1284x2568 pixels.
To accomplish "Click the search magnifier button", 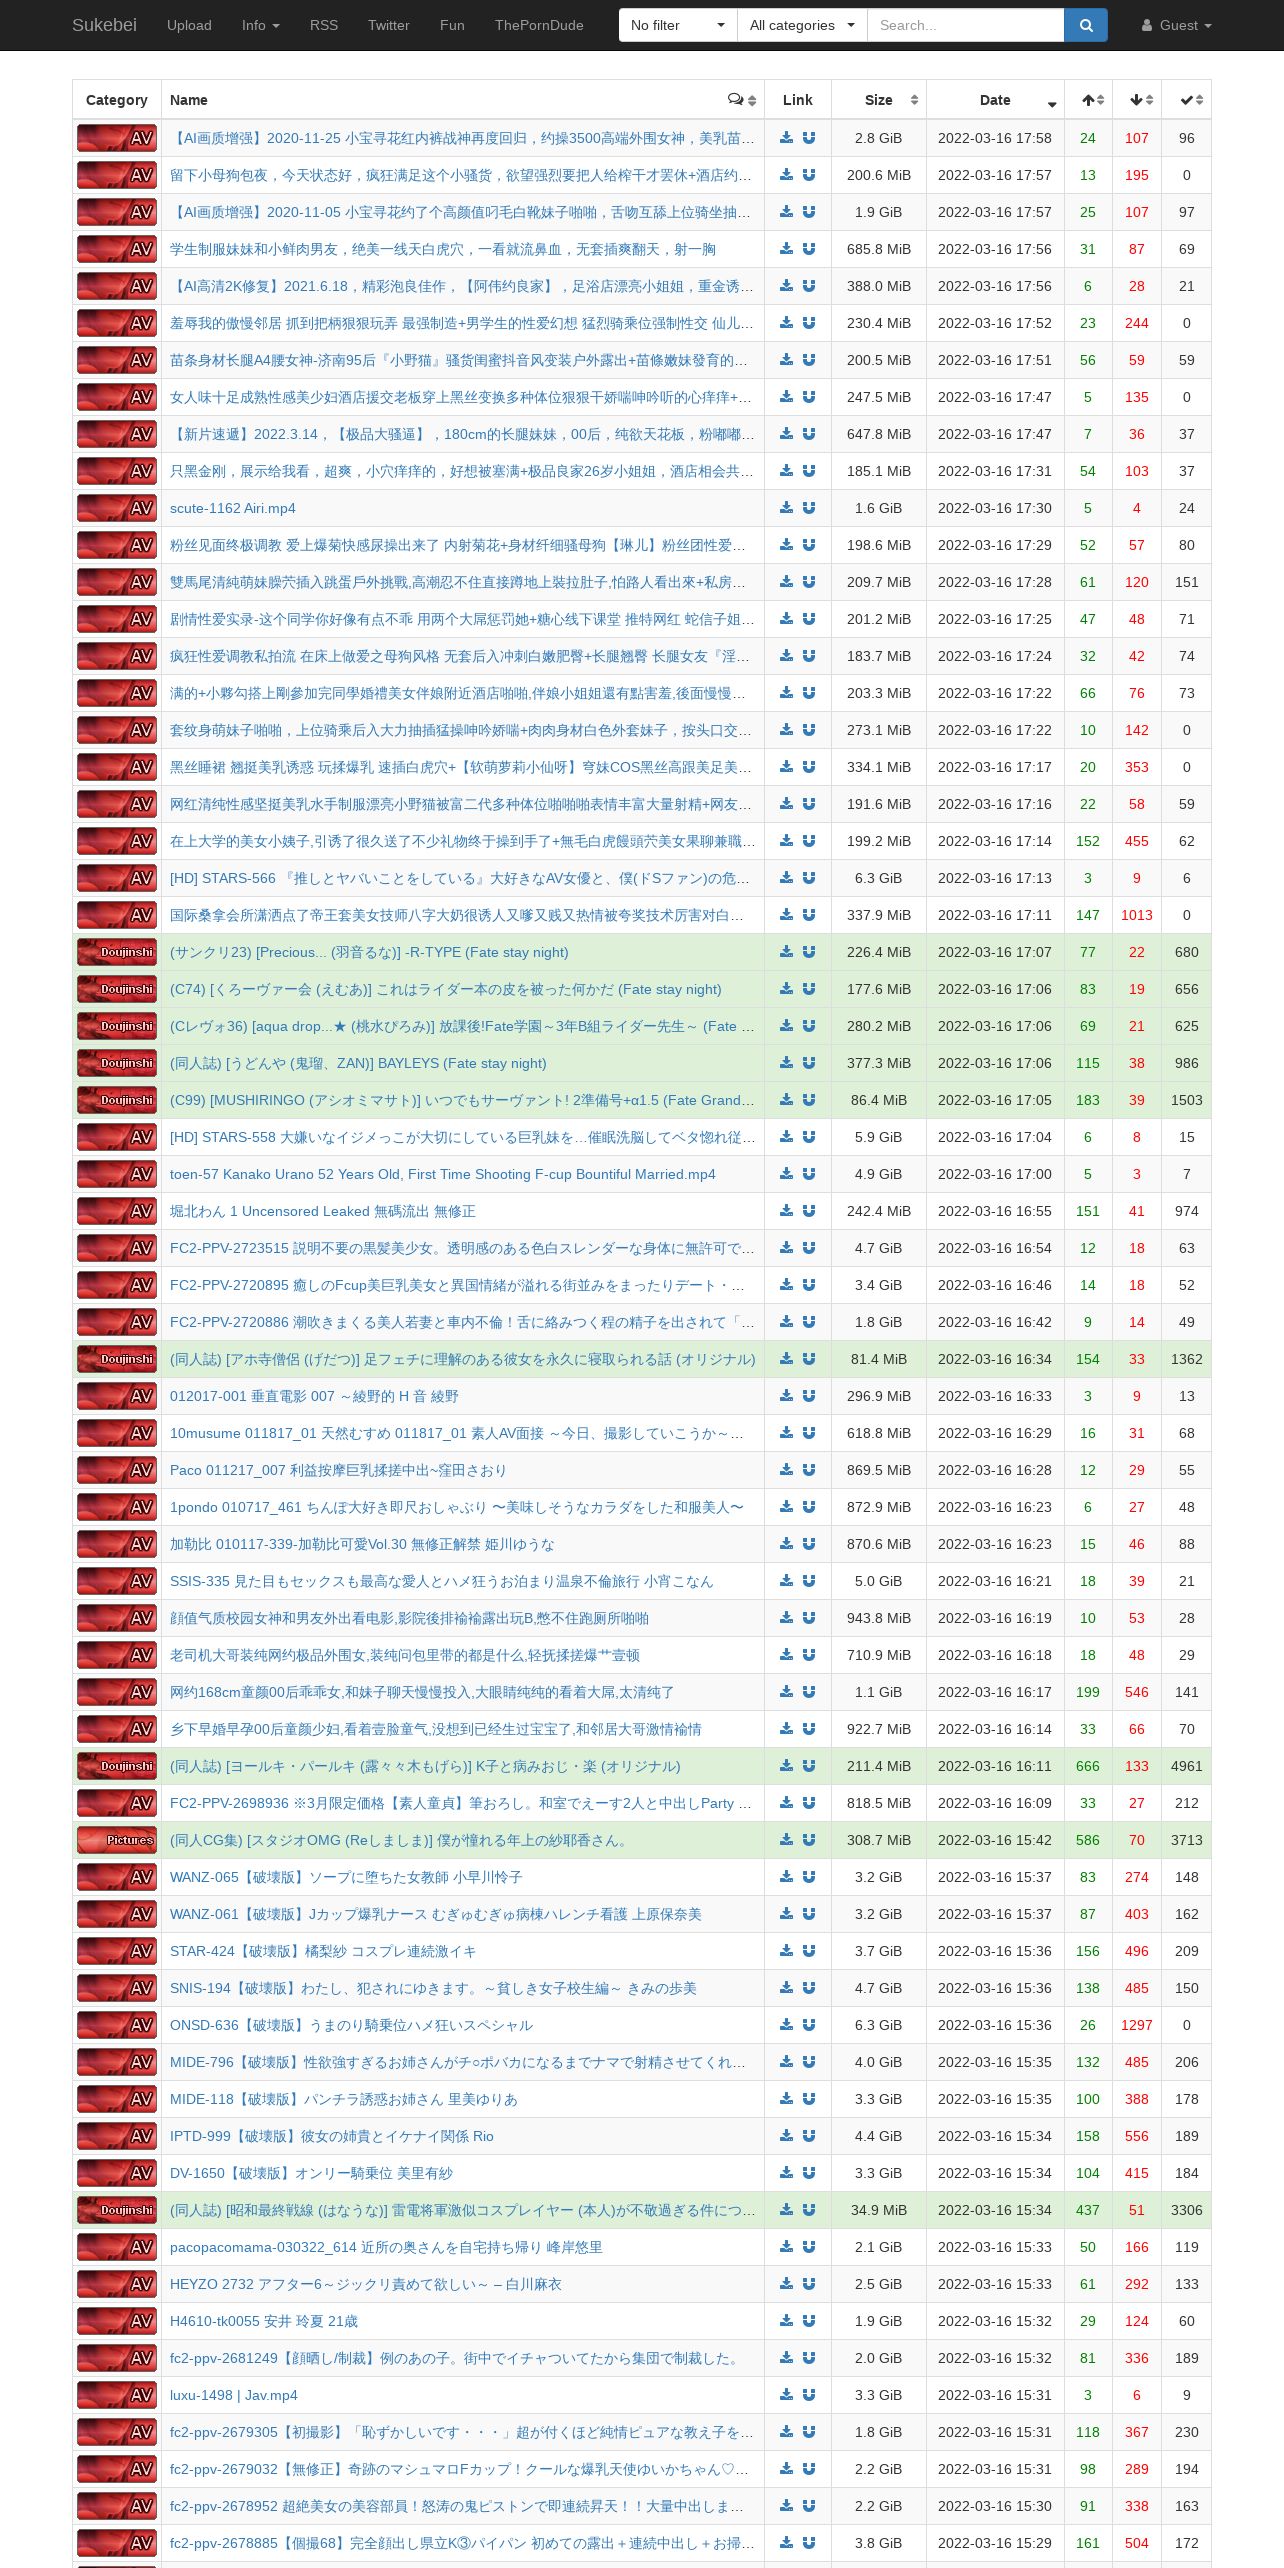I will tap(1086, 25).
